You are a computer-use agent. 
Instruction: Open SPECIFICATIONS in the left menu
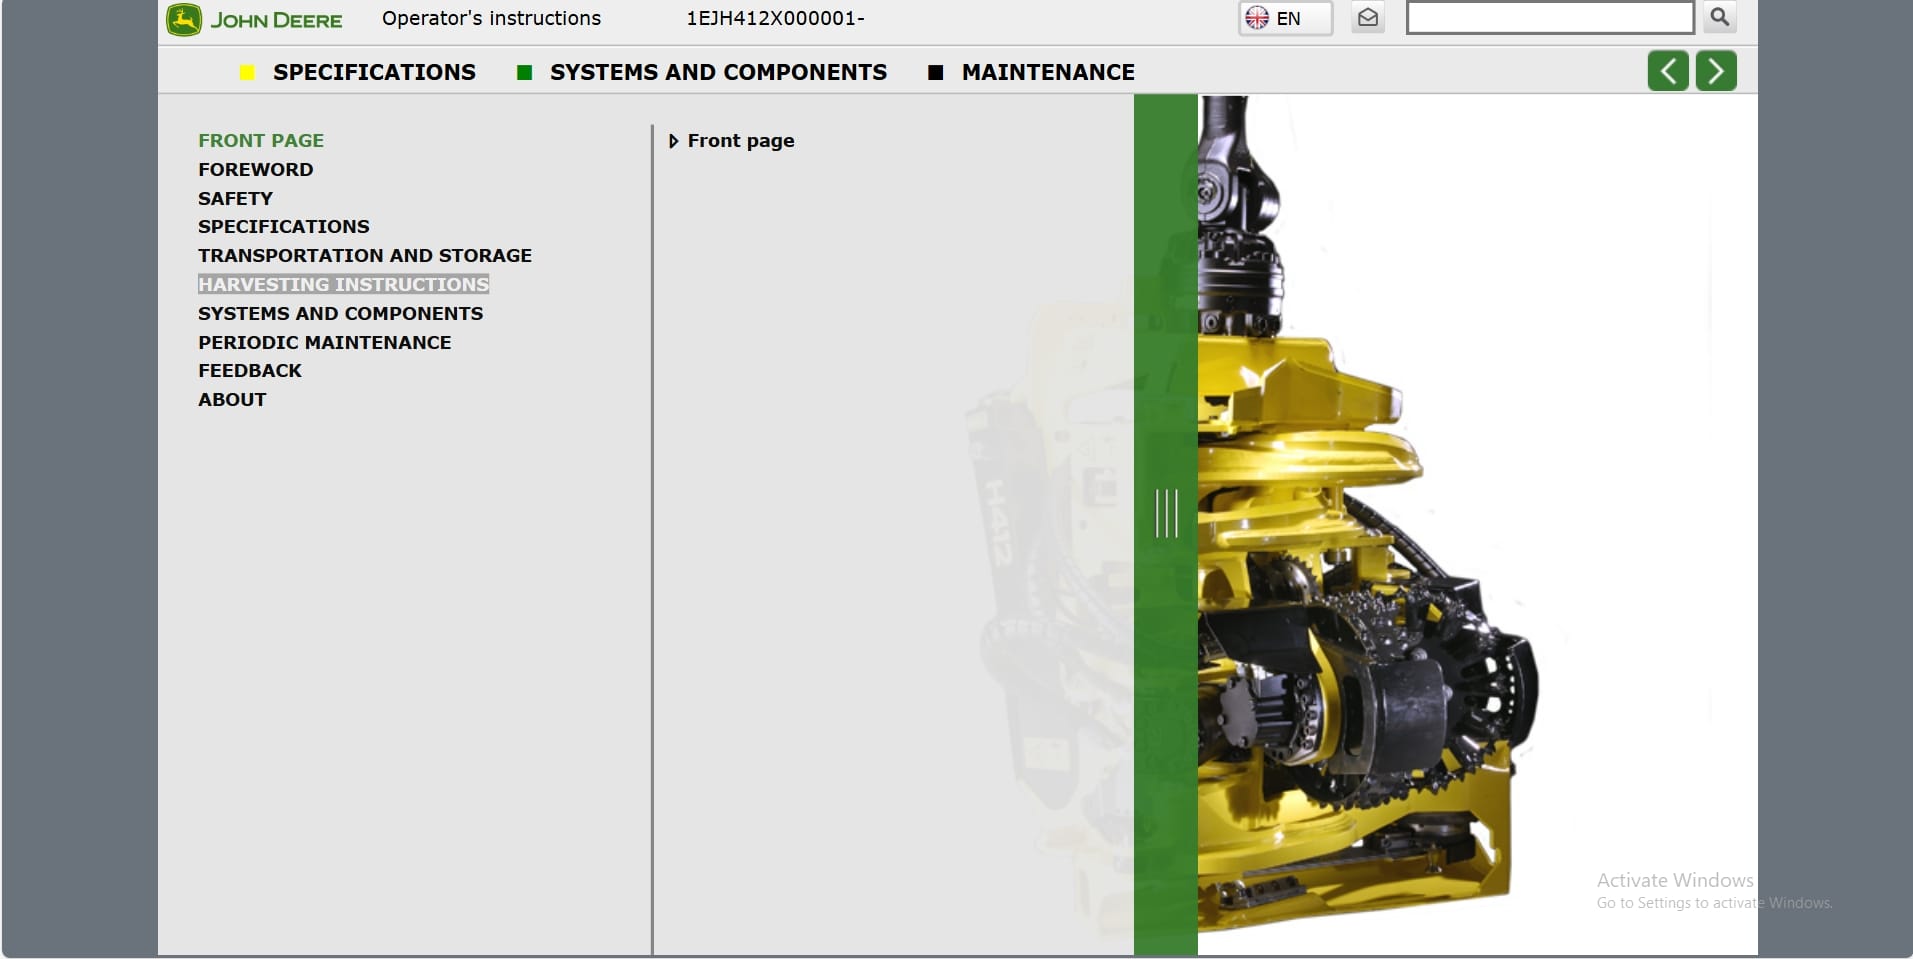point(284,227)
